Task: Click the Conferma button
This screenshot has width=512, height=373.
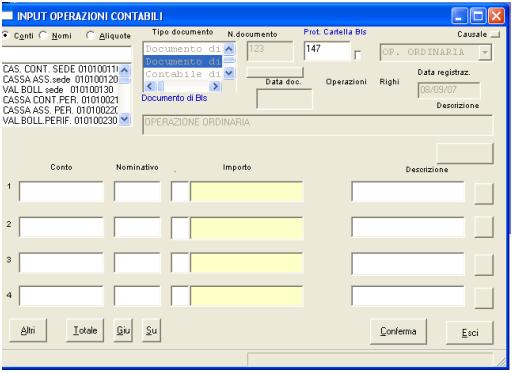Action: pos(398,331)
